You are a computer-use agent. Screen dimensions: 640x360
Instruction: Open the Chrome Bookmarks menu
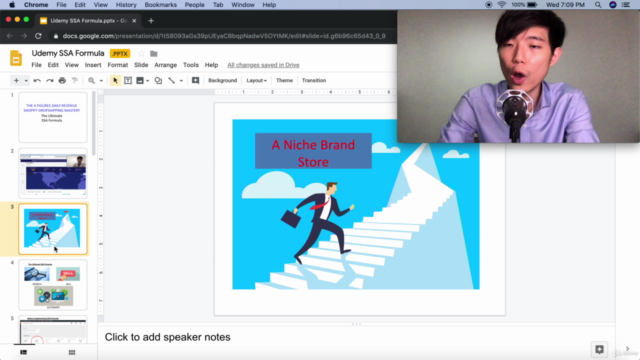[x=160, y=5]
